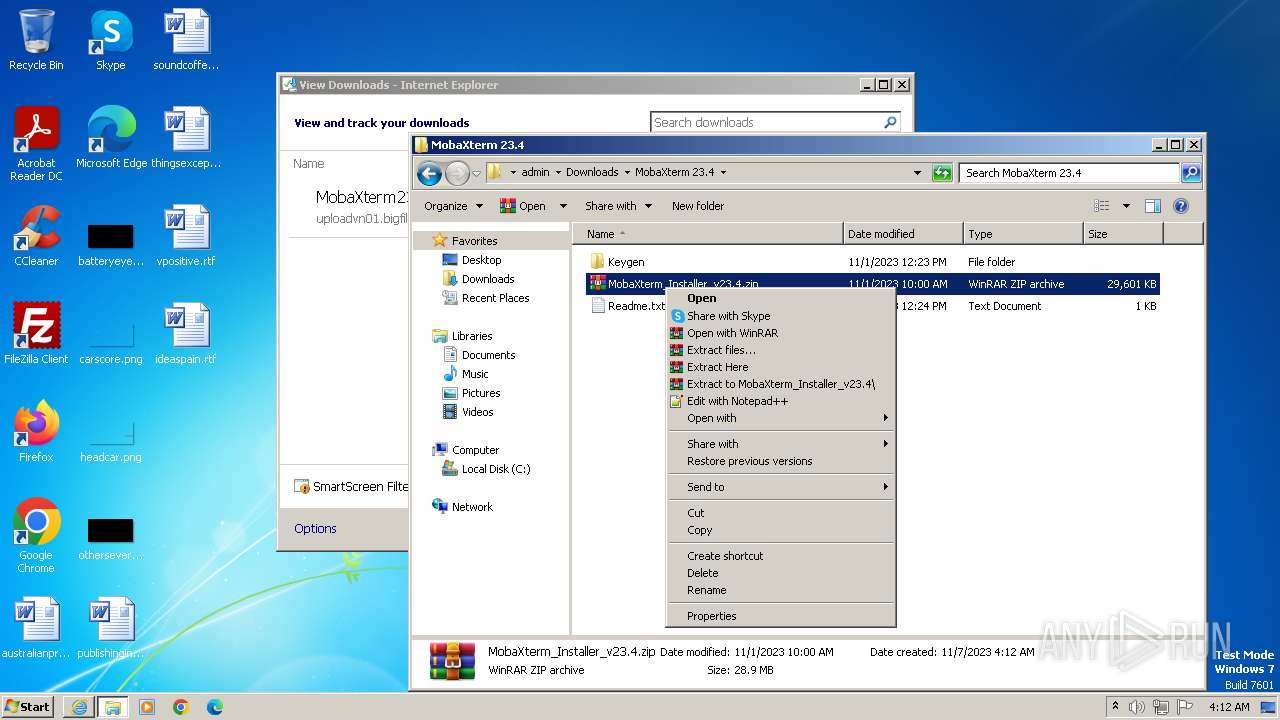The width and height of the screenshot is (1280, 720).
Task: Open Firefox desktop shortcut
Action: [x=36, y=432]
